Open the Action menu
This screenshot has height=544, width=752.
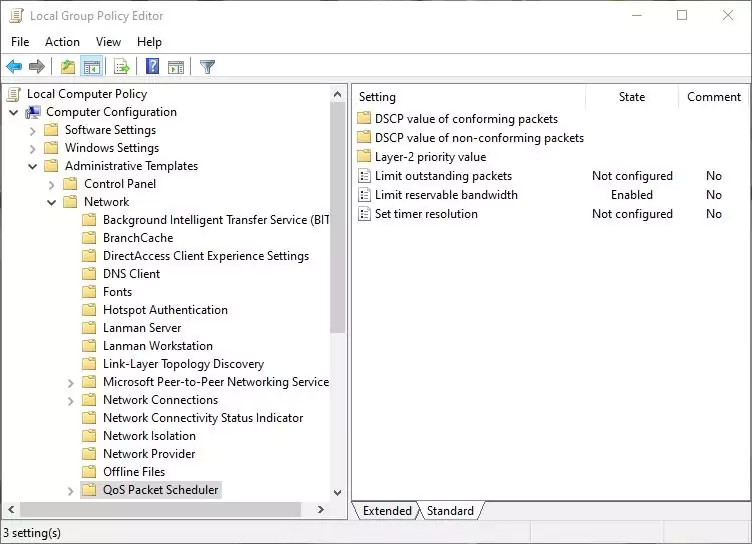[x=62, y=42]
